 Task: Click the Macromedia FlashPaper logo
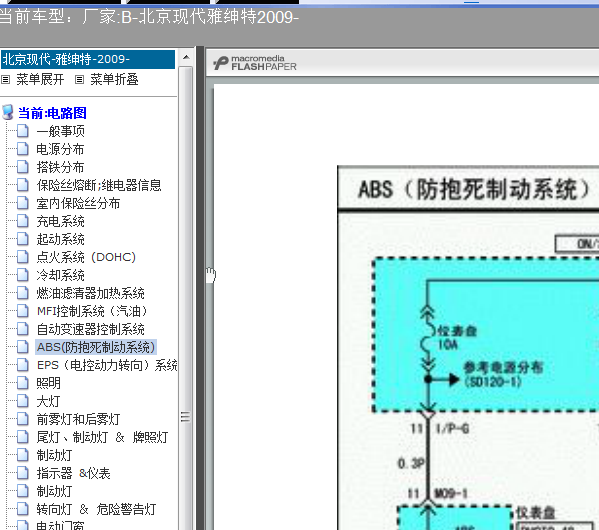coord(255,63)
